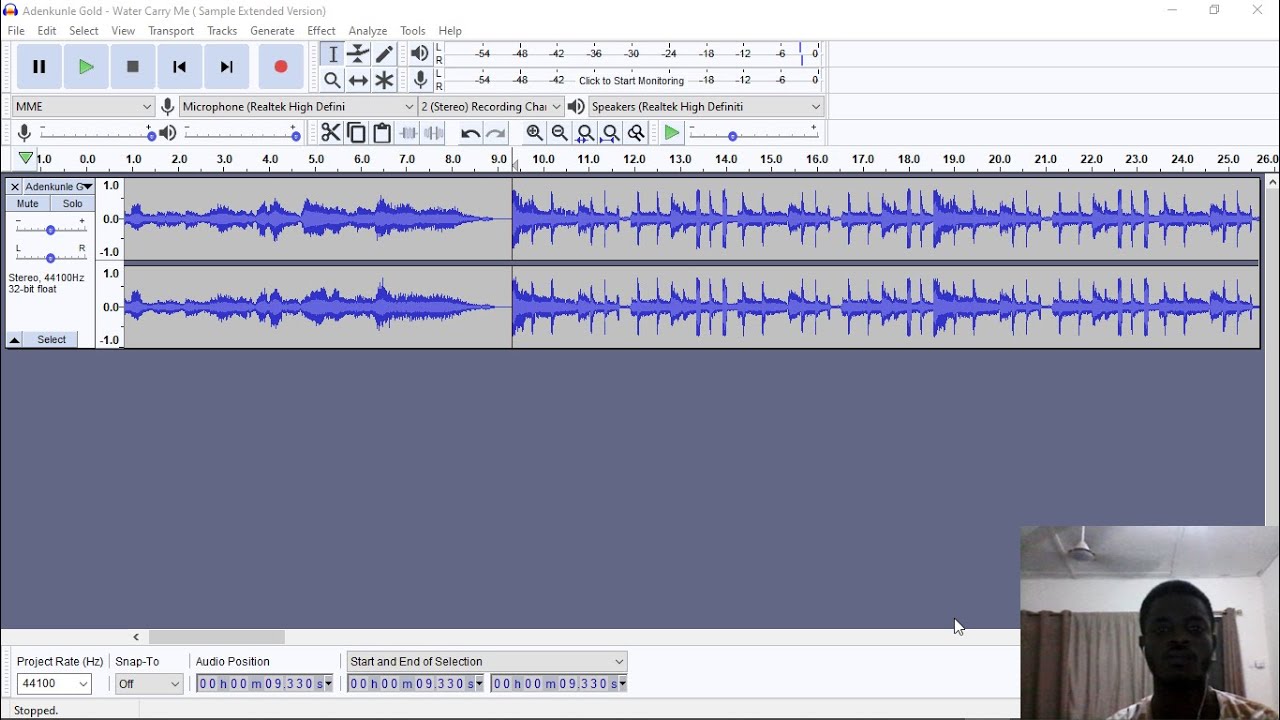Click the track Select button
Screen dimensions: 1280x720
click(52, 340)
